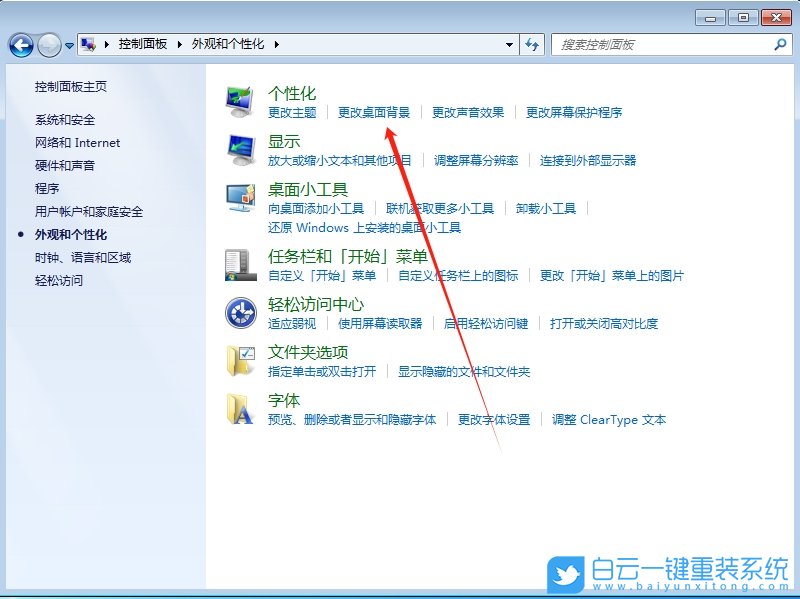This screenshot has width=800, height=599.
Task: Expand the breadcrumb chevron after 控制面板
Action: [x=177, y=44]
